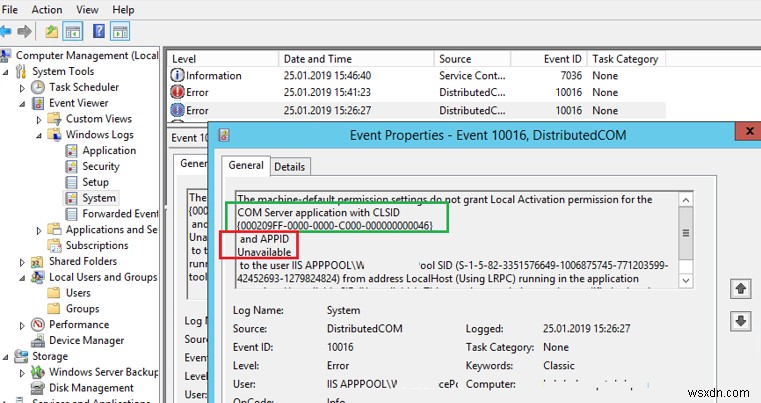Open the File menu
Screen dimensions: 761x403
pyautogui.click(x=10, y=9)
